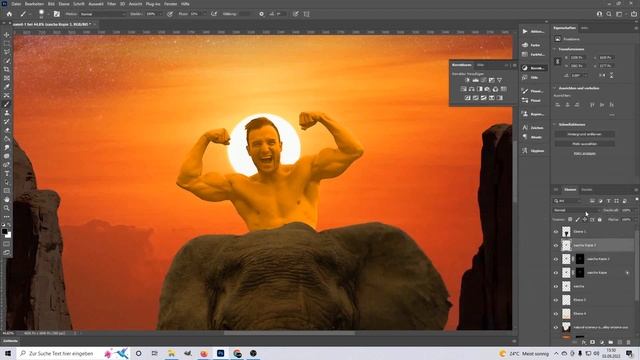640x360 pixels.
Task: Delete the selected layer
Action: pos(629,342)
